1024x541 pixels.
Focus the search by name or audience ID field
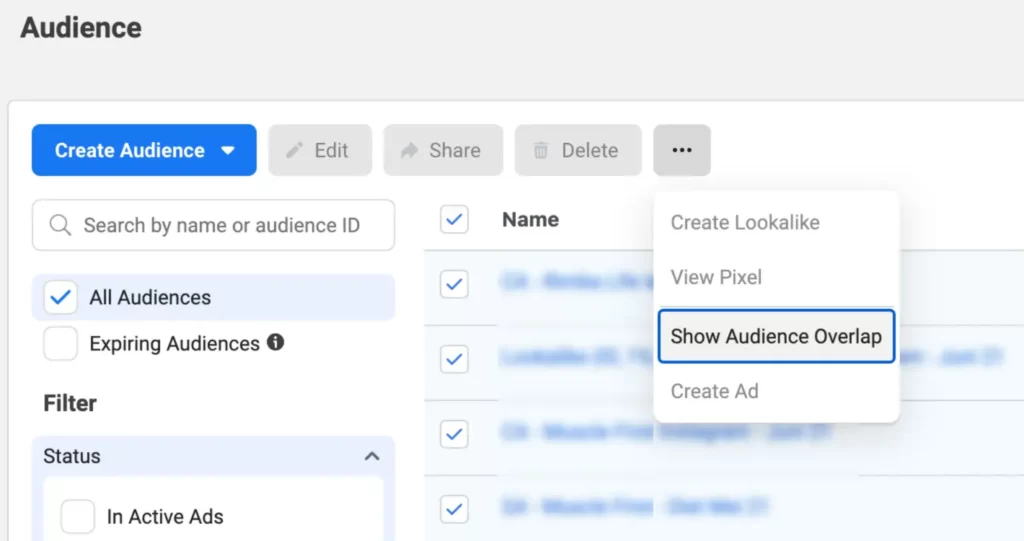pos(214,225)
